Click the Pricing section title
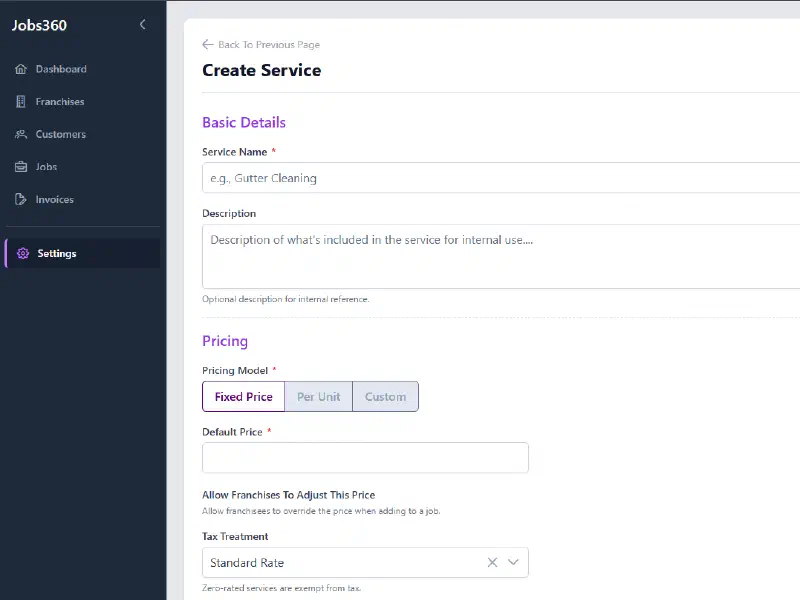Viewport: 800px width, 600px height. coord(225,341)
